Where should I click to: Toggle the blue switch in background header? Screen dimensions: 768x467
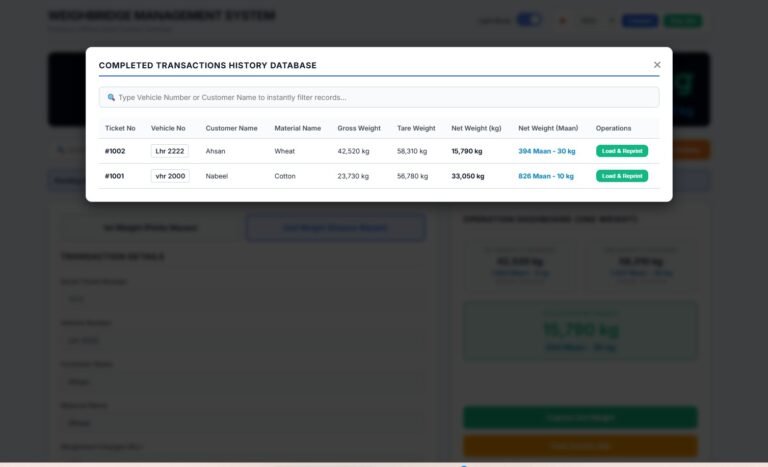pos(529,20)
